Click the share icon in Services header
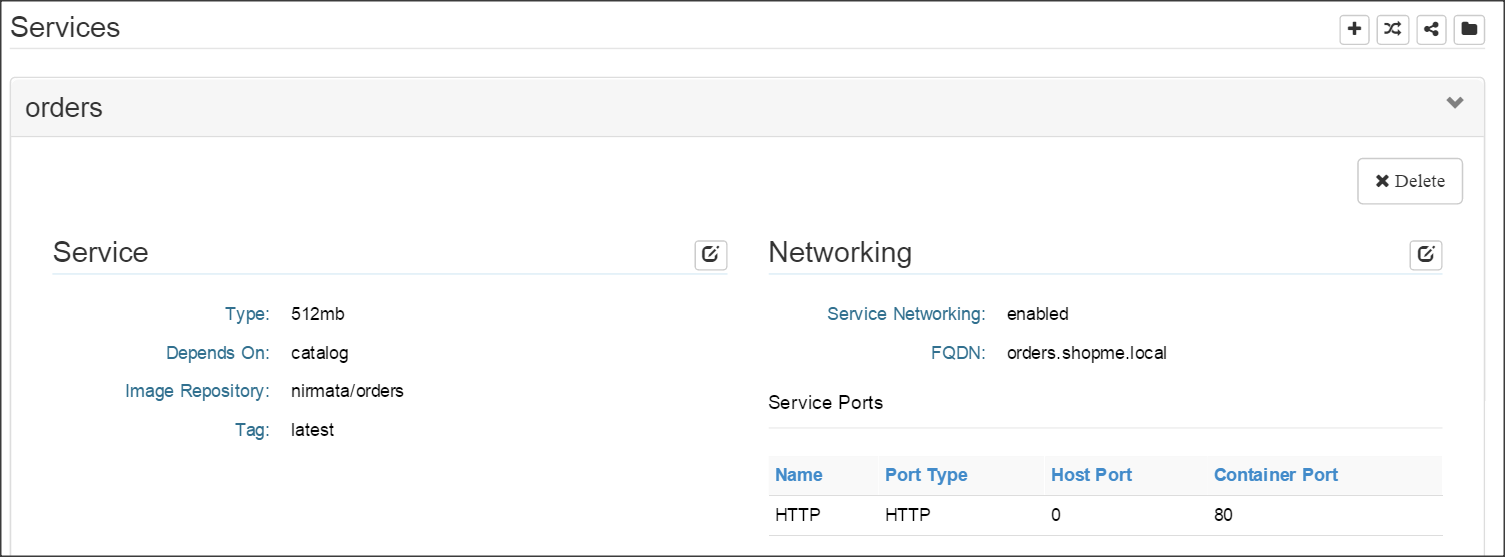Viewport: 1505px width, 557px height. (x=1431, y=29)
